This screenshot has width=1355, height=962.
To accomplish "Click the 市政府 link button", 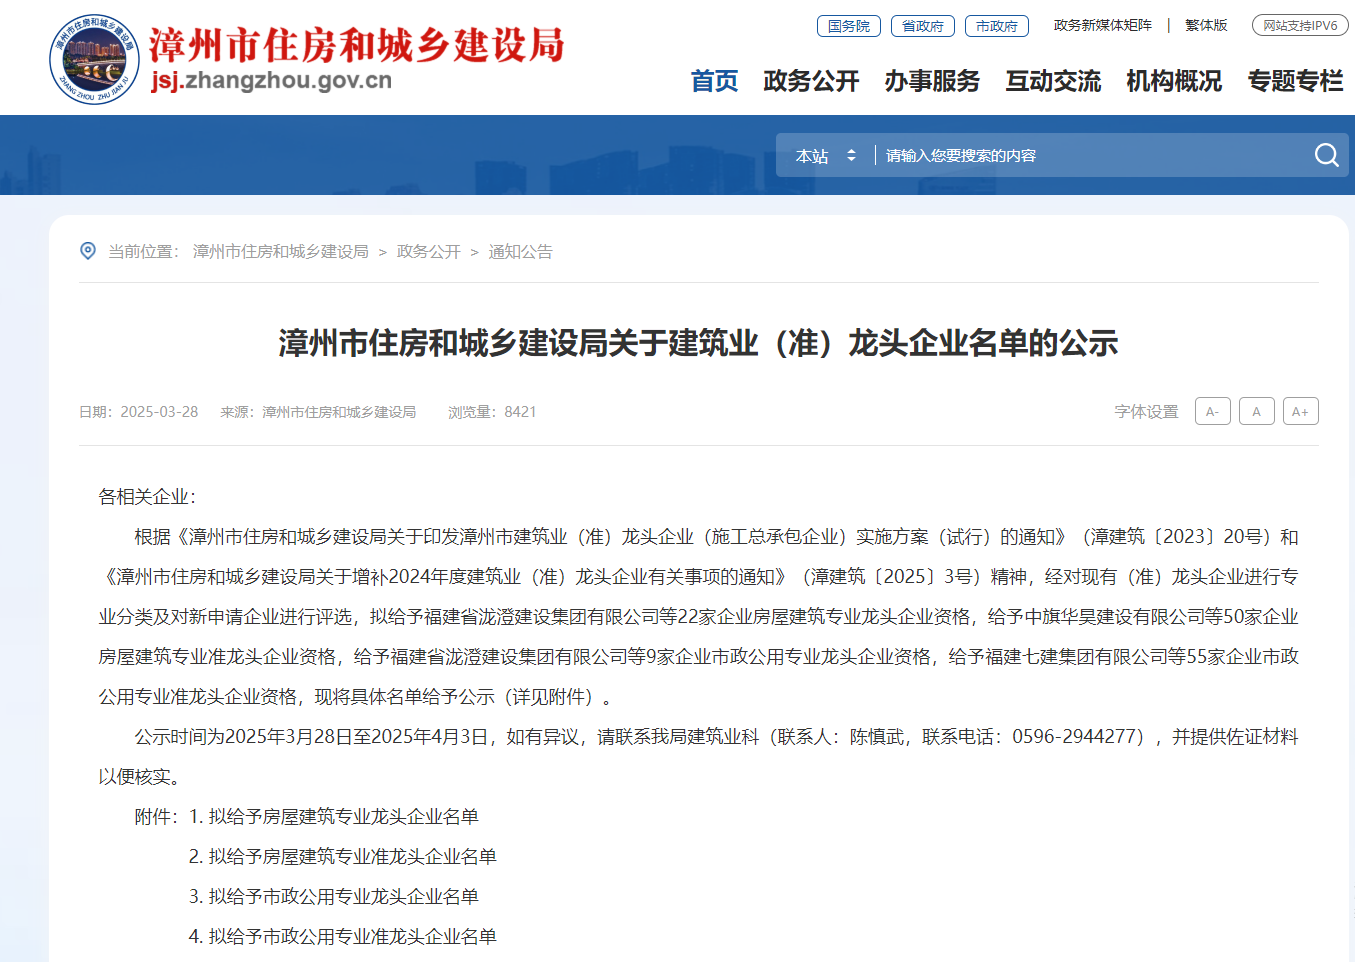I will point(997,26).
